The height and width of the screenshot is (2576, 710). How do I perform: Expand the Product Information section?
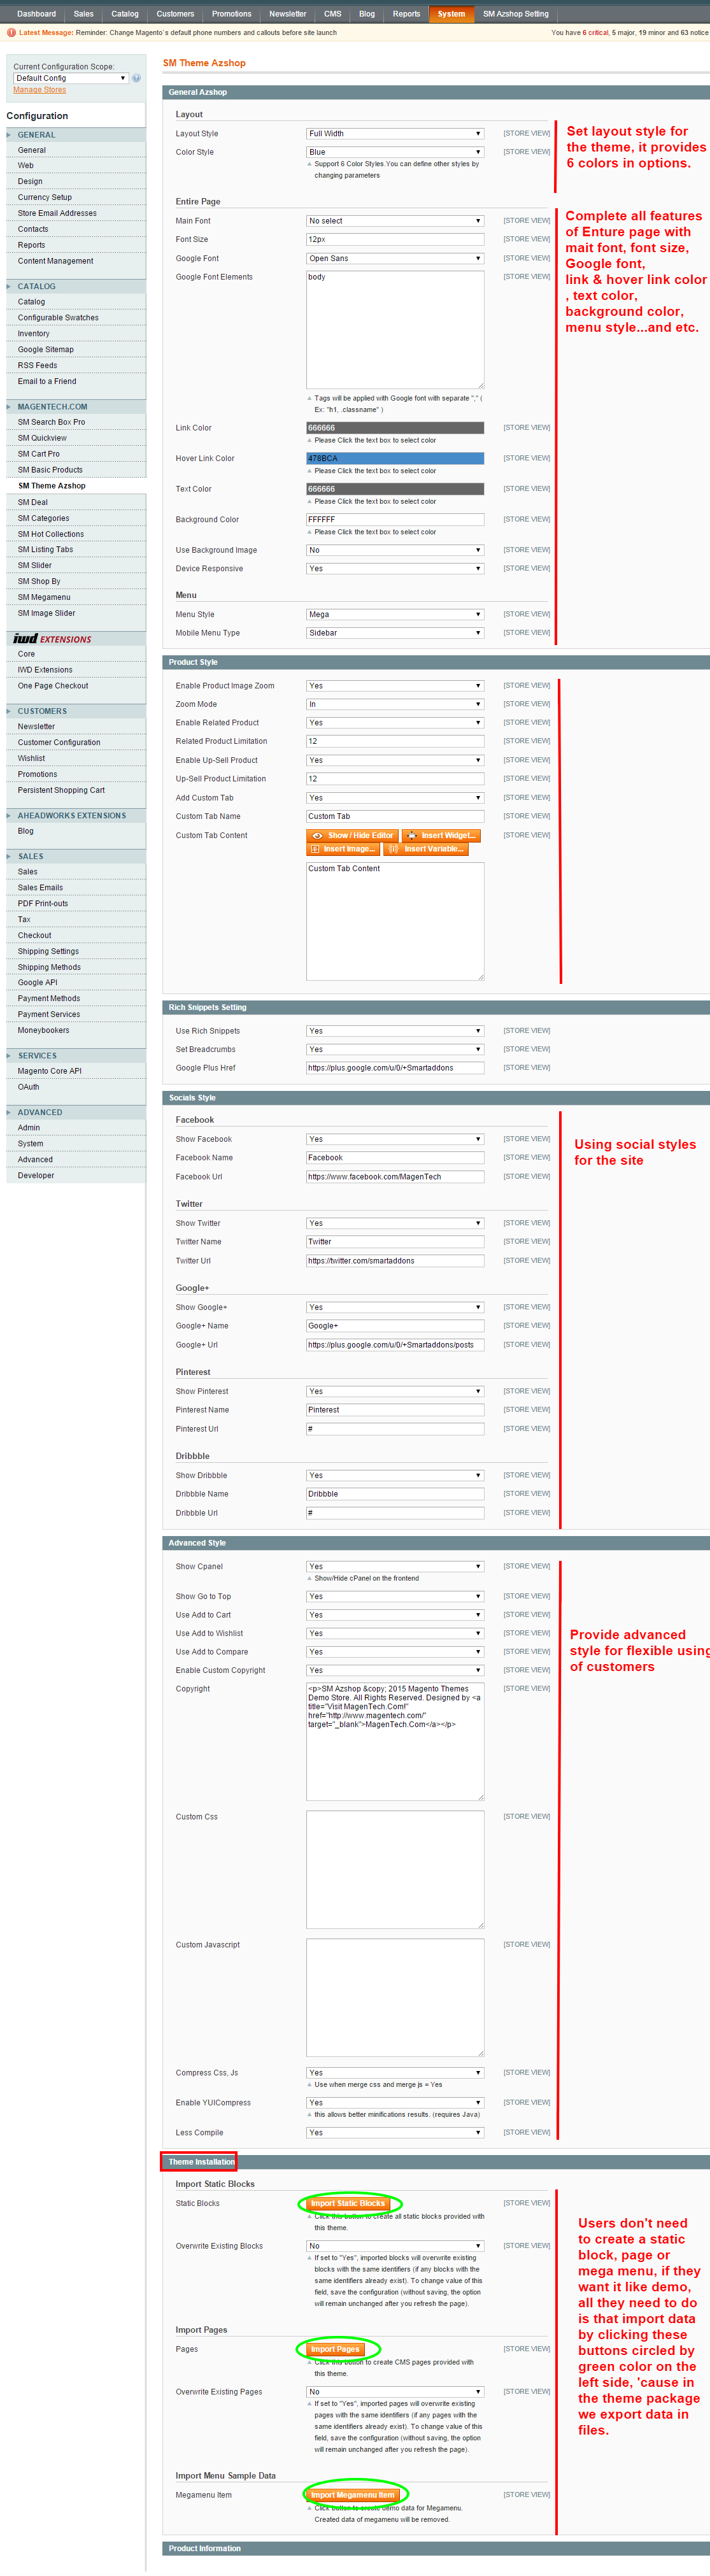(436, 2548)
